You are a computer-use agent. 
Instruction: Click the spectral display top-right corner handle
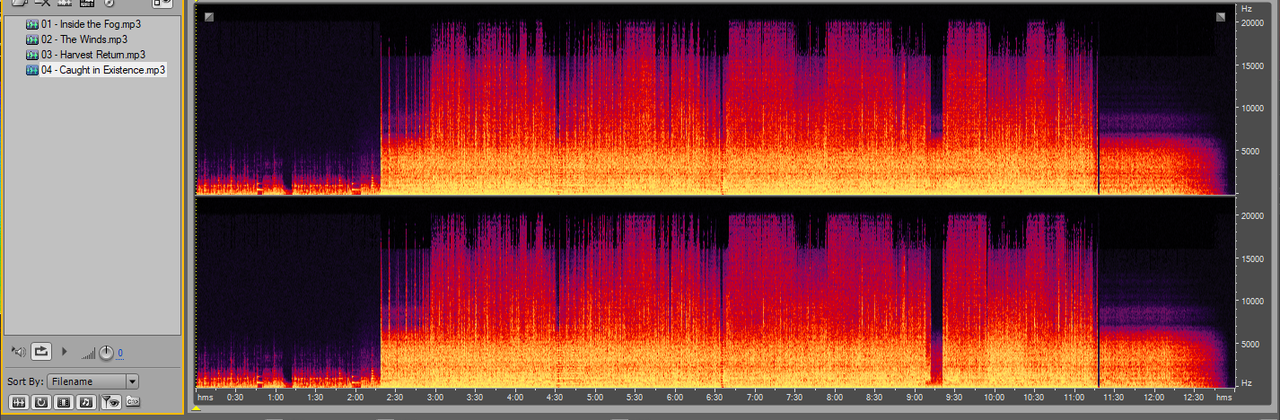pos(1221,17)
